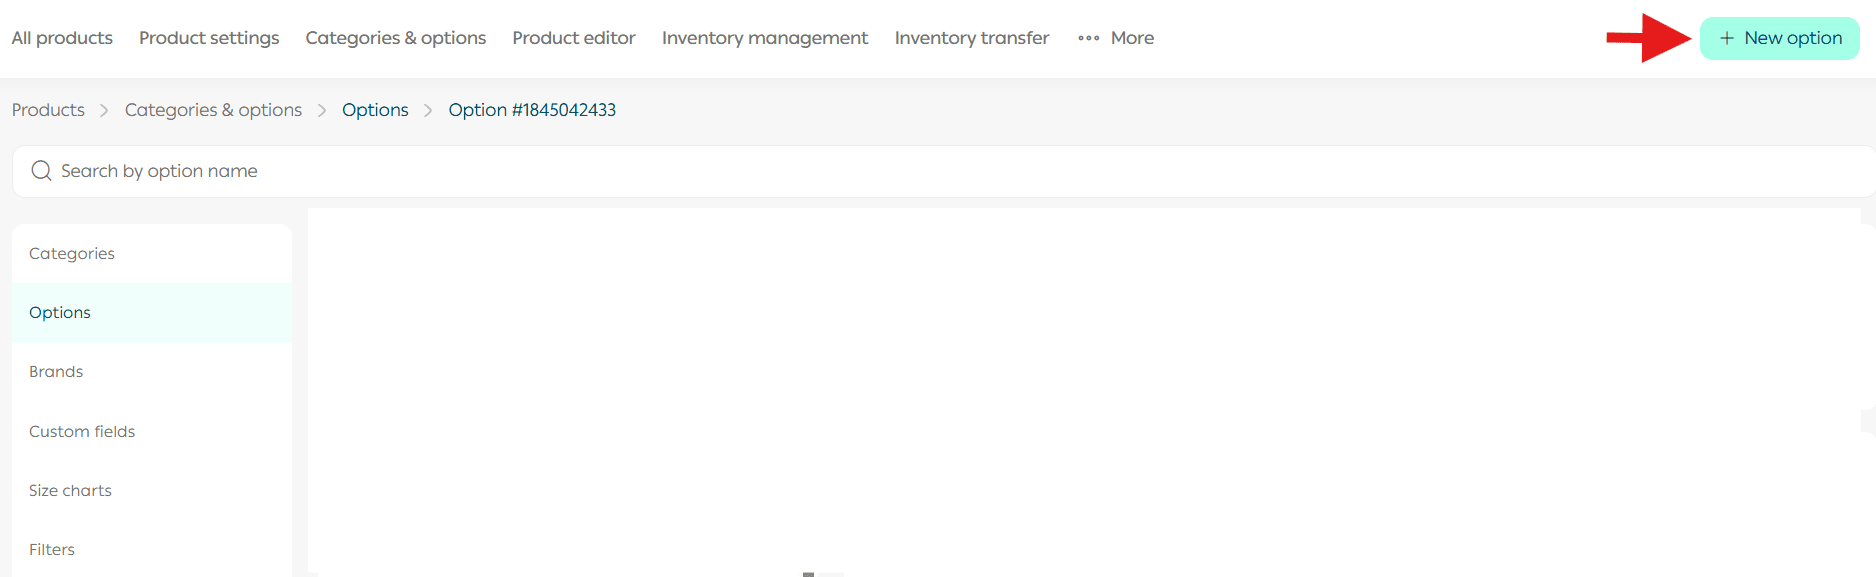Click the chevron after Products breadcrumb
The height and width of the screenshot is (577, 1876).
coord(104,110)
